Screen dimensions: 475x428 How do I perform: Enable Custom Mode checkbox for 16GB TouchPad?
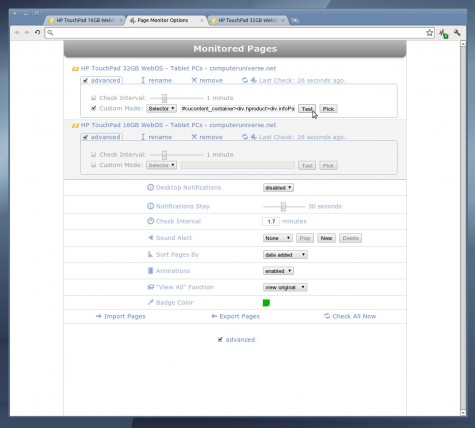(x=93, y=165)
